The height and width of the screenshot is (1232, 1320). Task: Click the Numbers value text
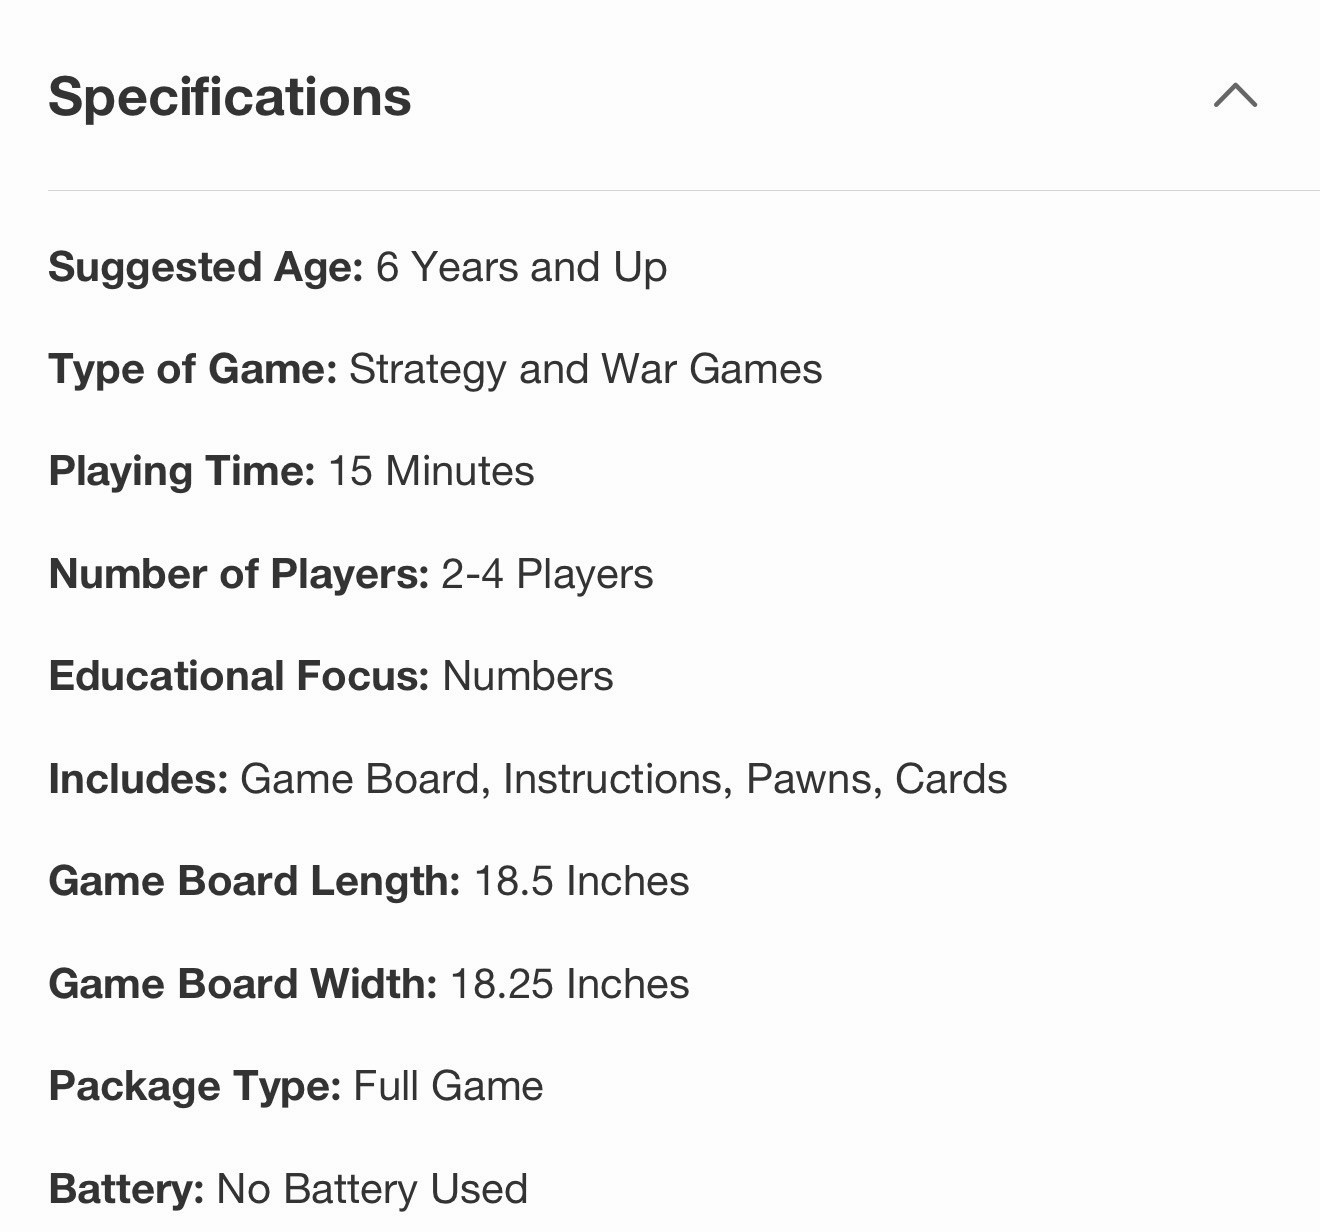[528, 677]
